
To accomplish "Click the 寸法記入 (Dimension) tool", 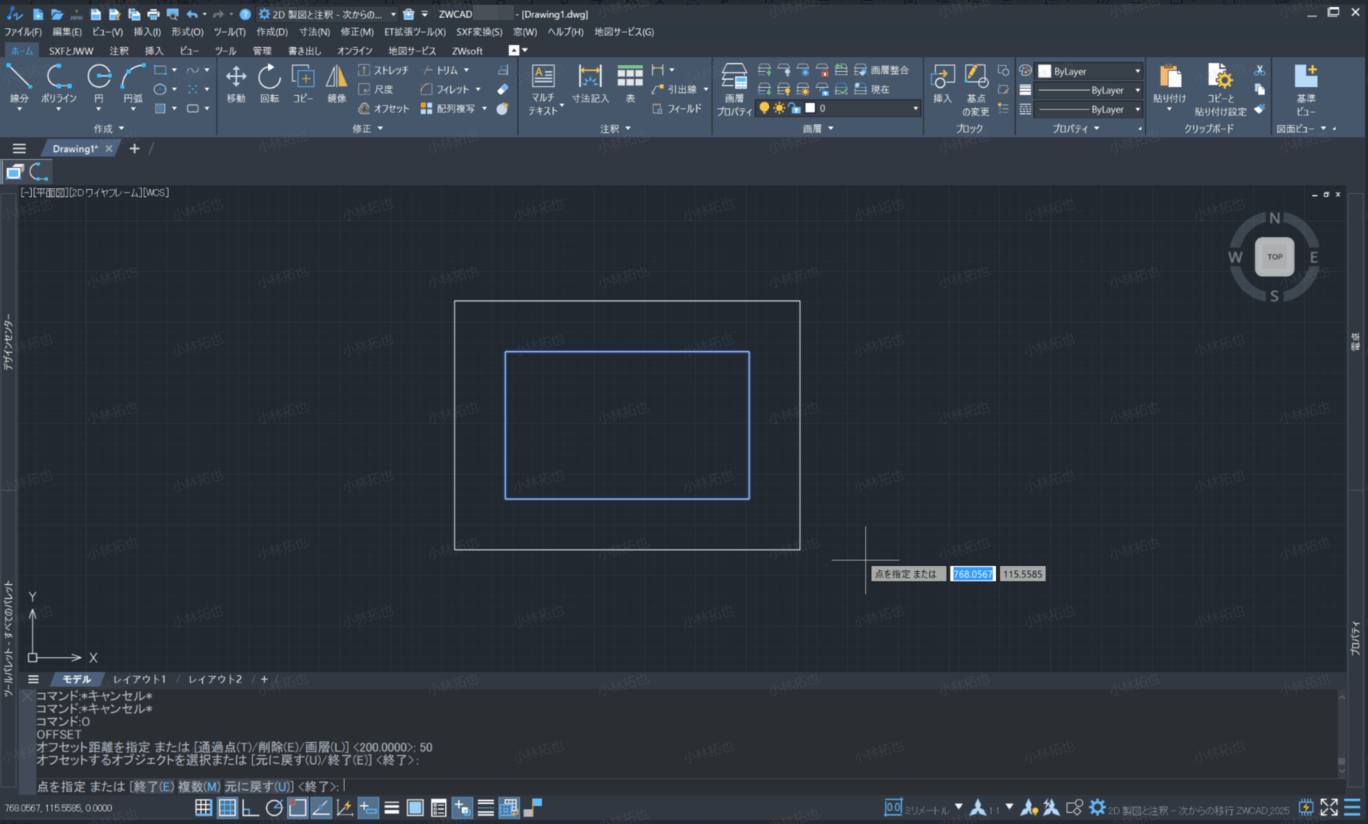I will pos(590,85).
